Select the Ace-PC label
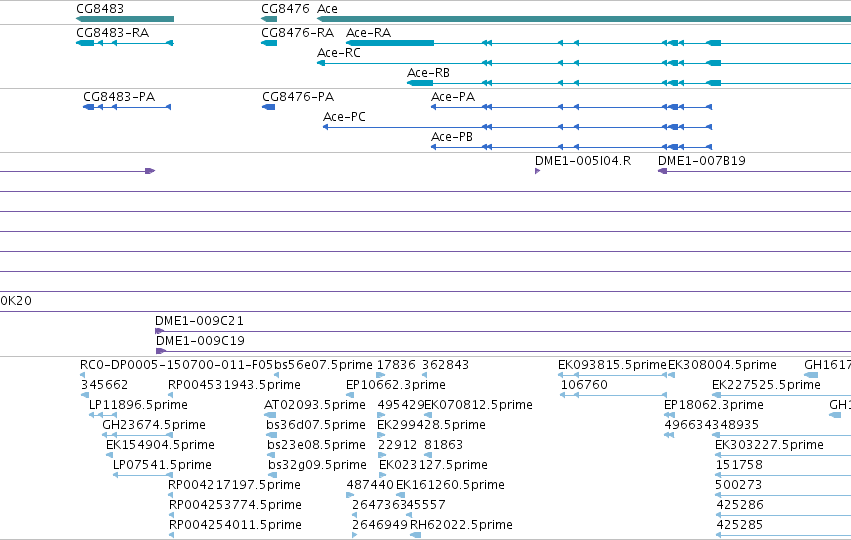 click(344, 117)
